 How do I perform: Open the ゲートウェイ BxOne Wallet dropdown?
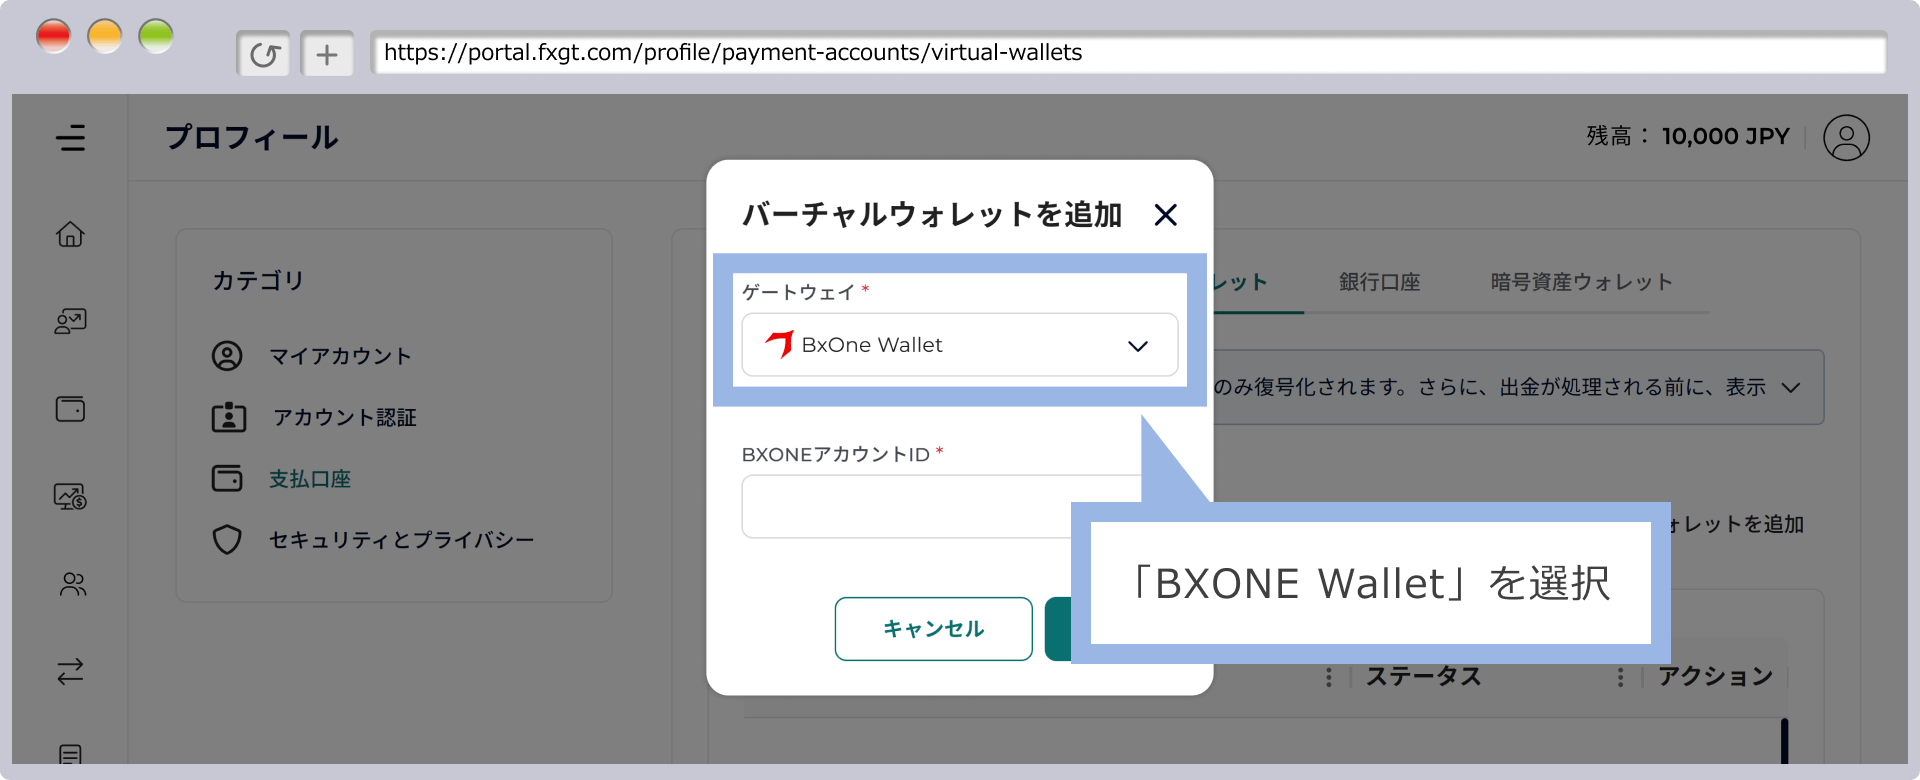click(x=959, y=345)
